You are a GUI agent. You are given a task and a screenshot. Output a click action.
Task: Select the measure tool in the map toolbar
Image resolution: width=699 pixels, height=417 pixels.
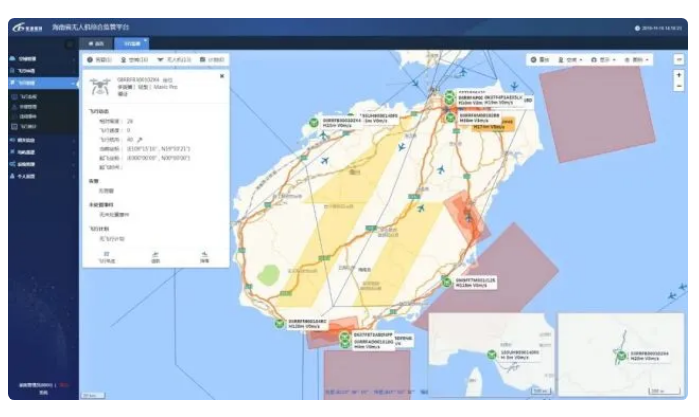click(539, 60)
